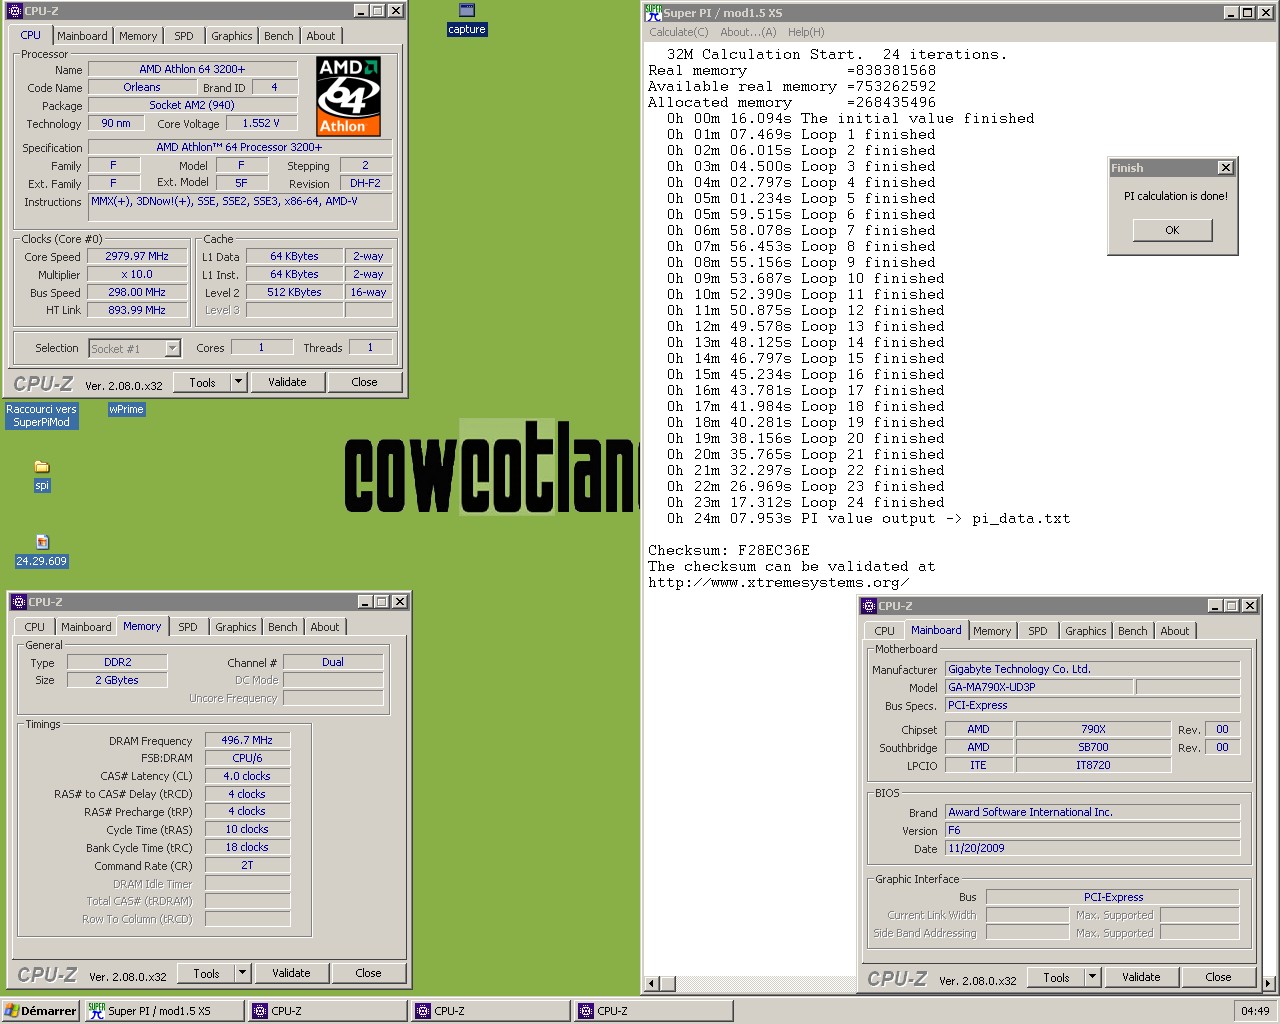This screenshot has width=1280, height=1024.
Task: Open Graphics tab in top CPU-Z window
Action: click(231, 36)
